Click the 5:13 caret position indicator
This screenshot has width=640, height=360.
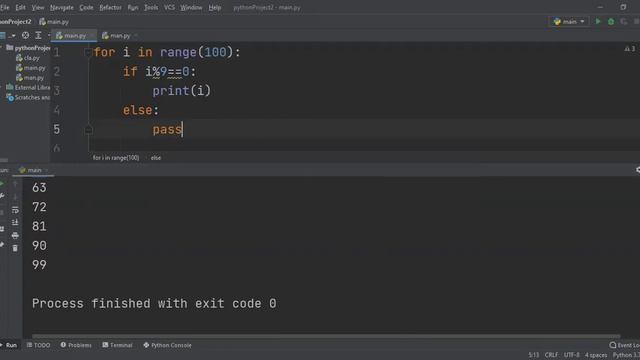[533, 355]
